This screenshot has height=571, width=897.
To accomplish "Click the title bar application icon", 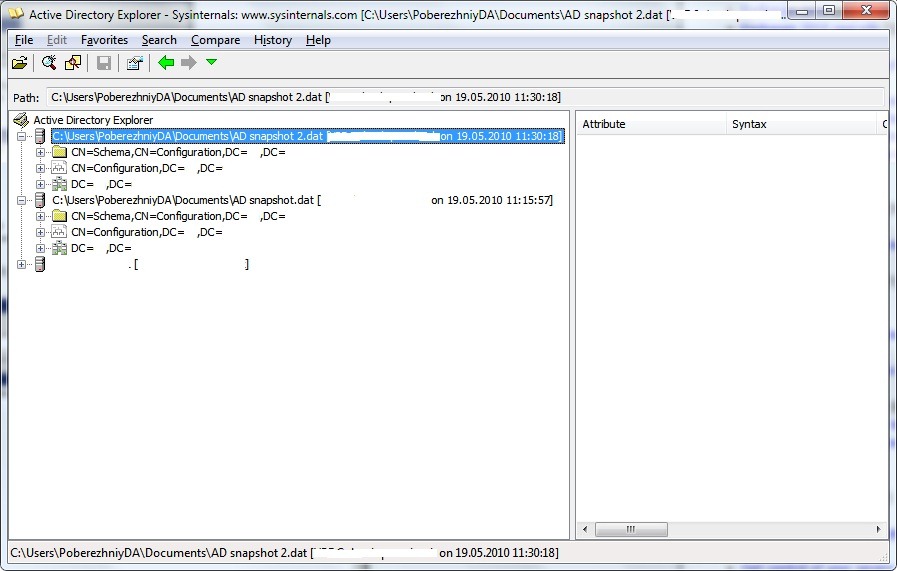I will tap(15, 14).
